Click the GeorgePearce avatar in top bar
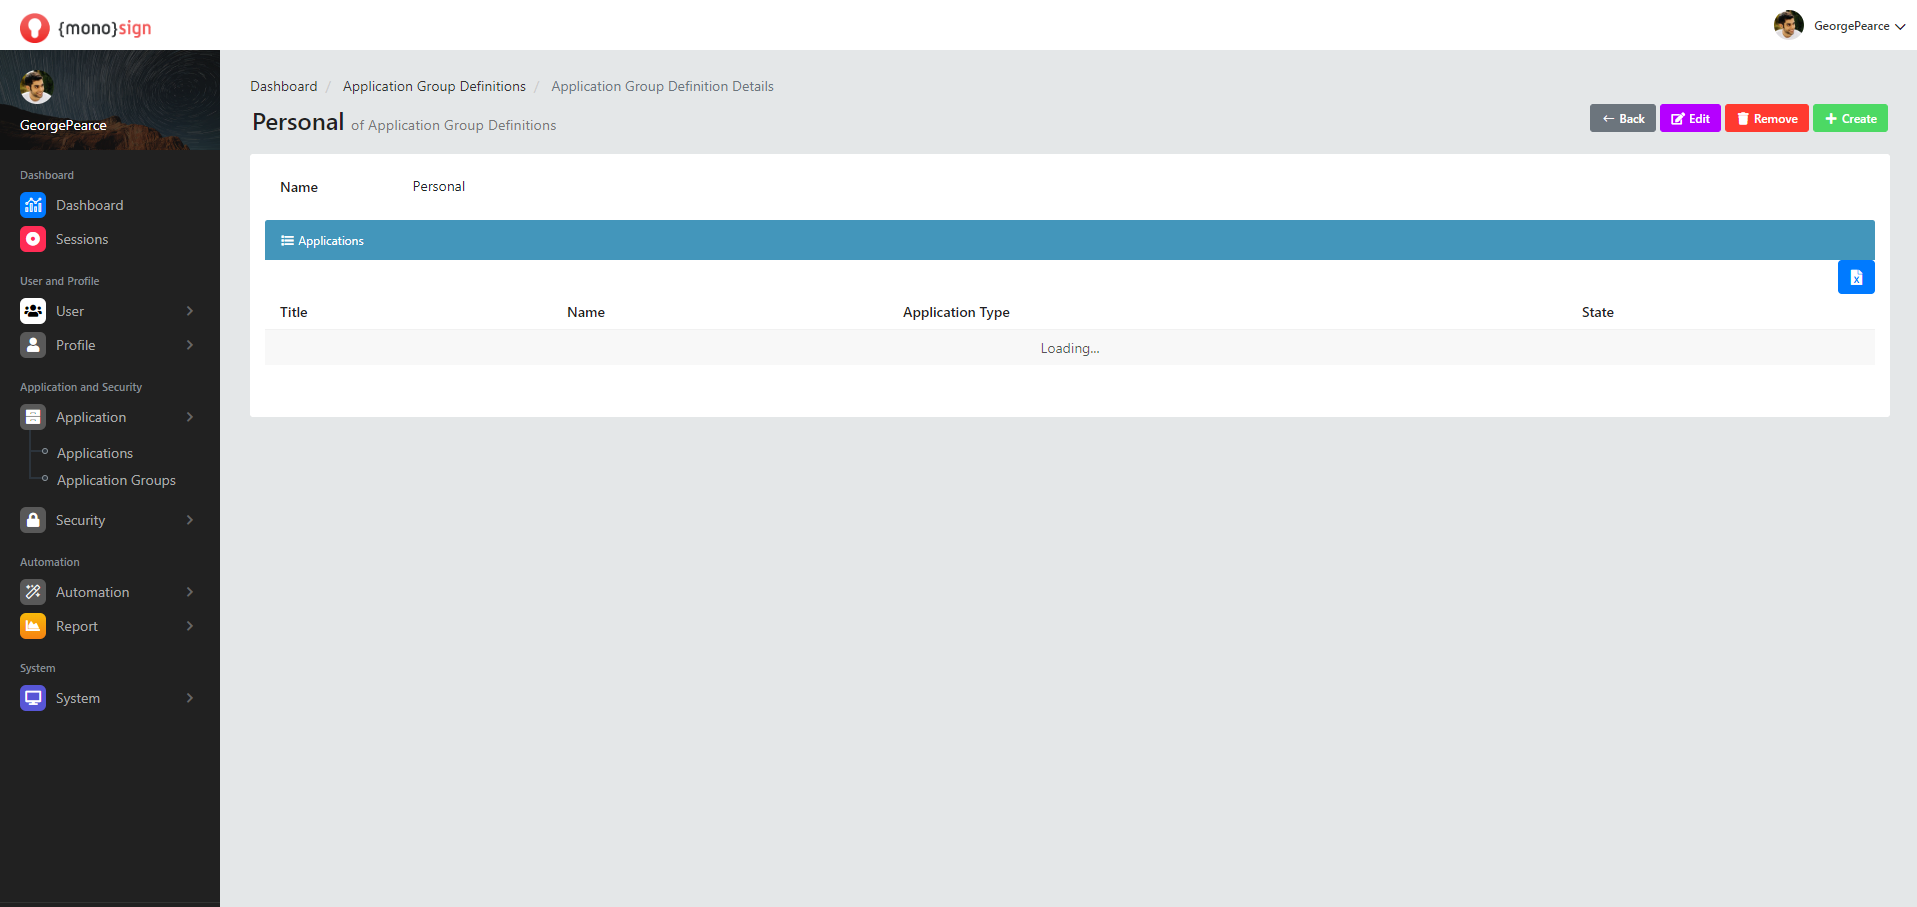 1789,25
